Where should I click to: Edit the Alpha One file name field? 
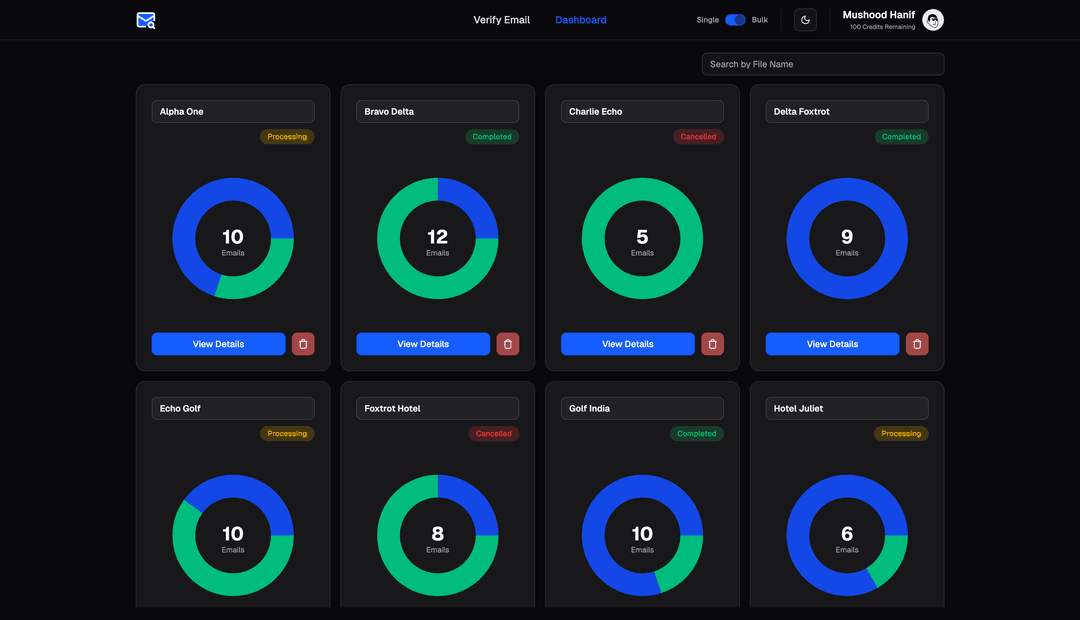tap(233, 112)
